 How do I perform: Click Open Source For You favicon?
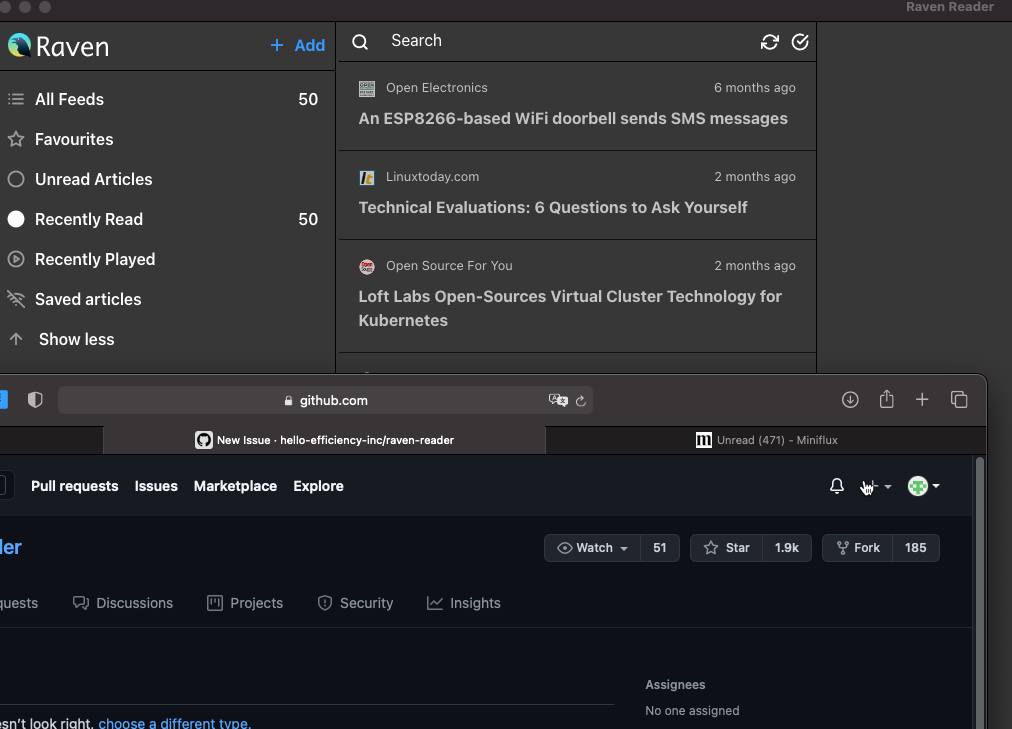point(367,266)
